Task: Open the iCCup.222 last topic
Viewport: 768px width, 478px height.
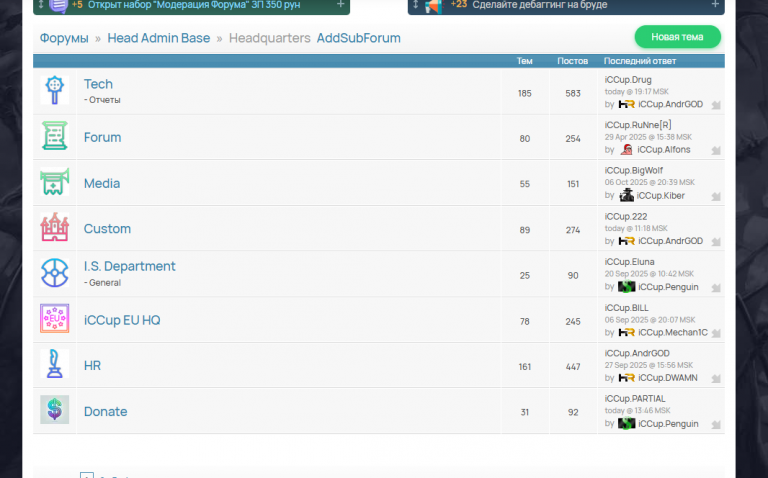Action: click(625, 216)
